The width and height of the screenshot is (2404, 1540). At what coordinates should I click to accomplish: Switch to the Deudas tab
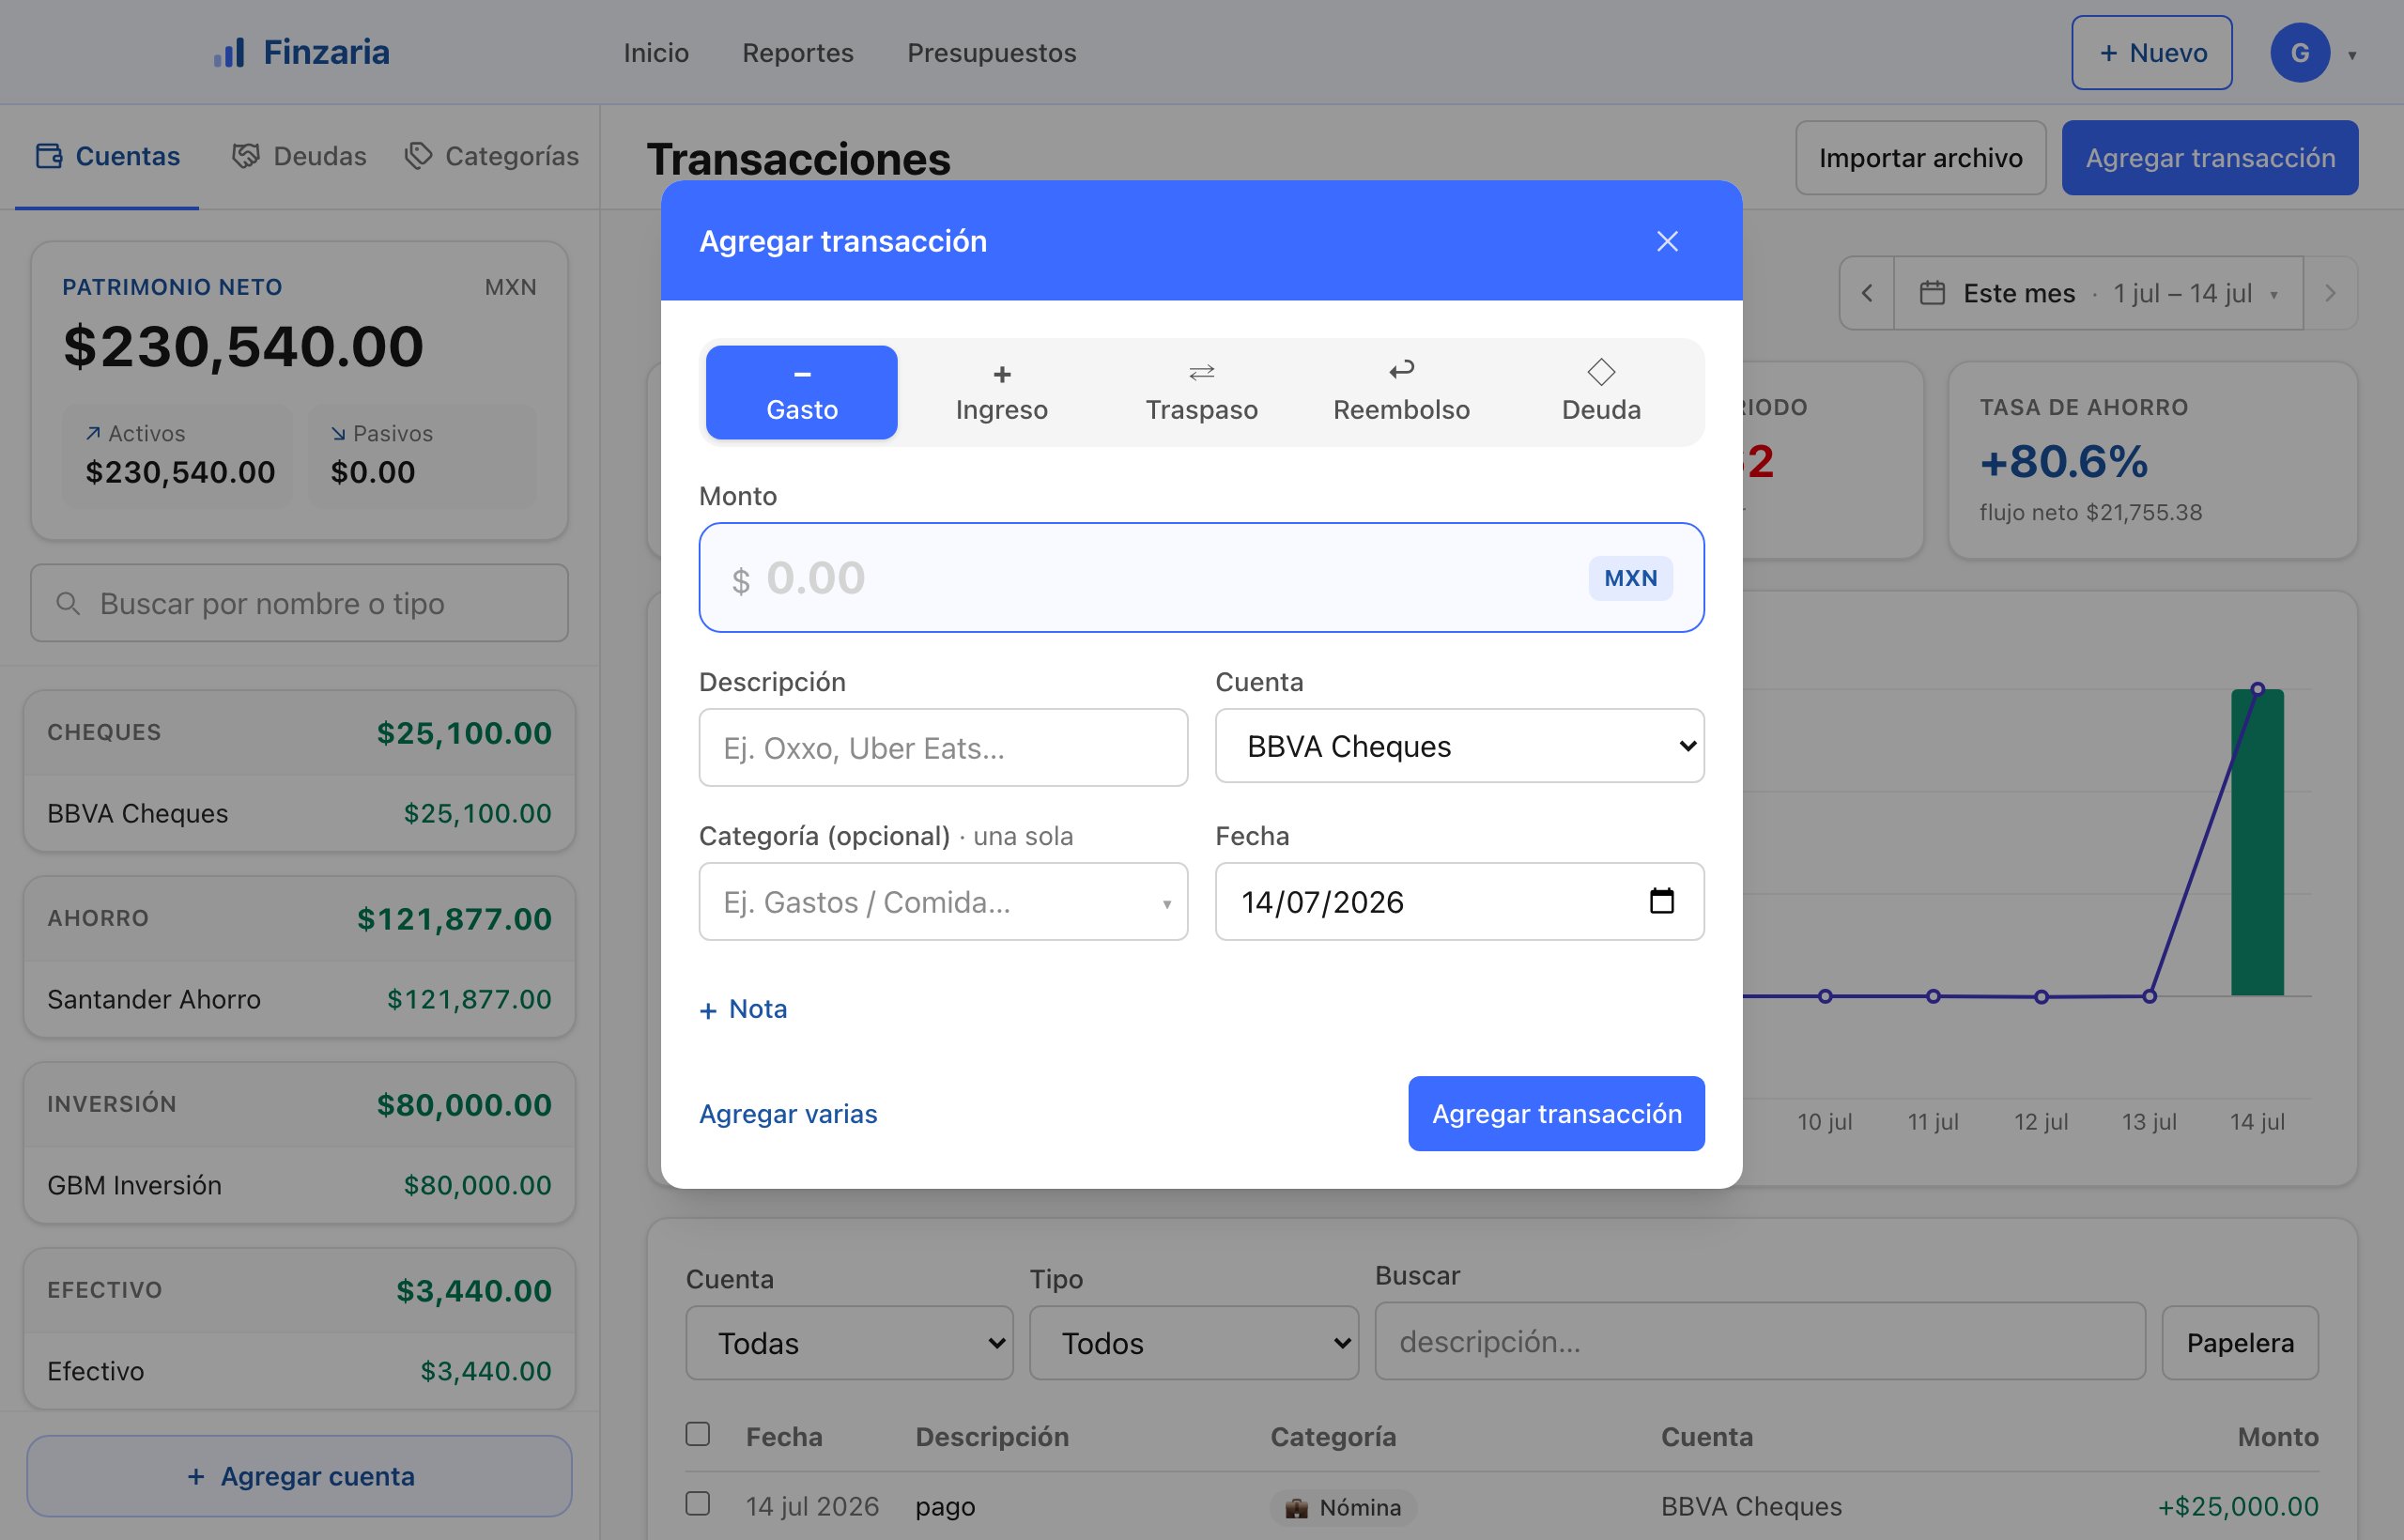[x=300, y=156]
